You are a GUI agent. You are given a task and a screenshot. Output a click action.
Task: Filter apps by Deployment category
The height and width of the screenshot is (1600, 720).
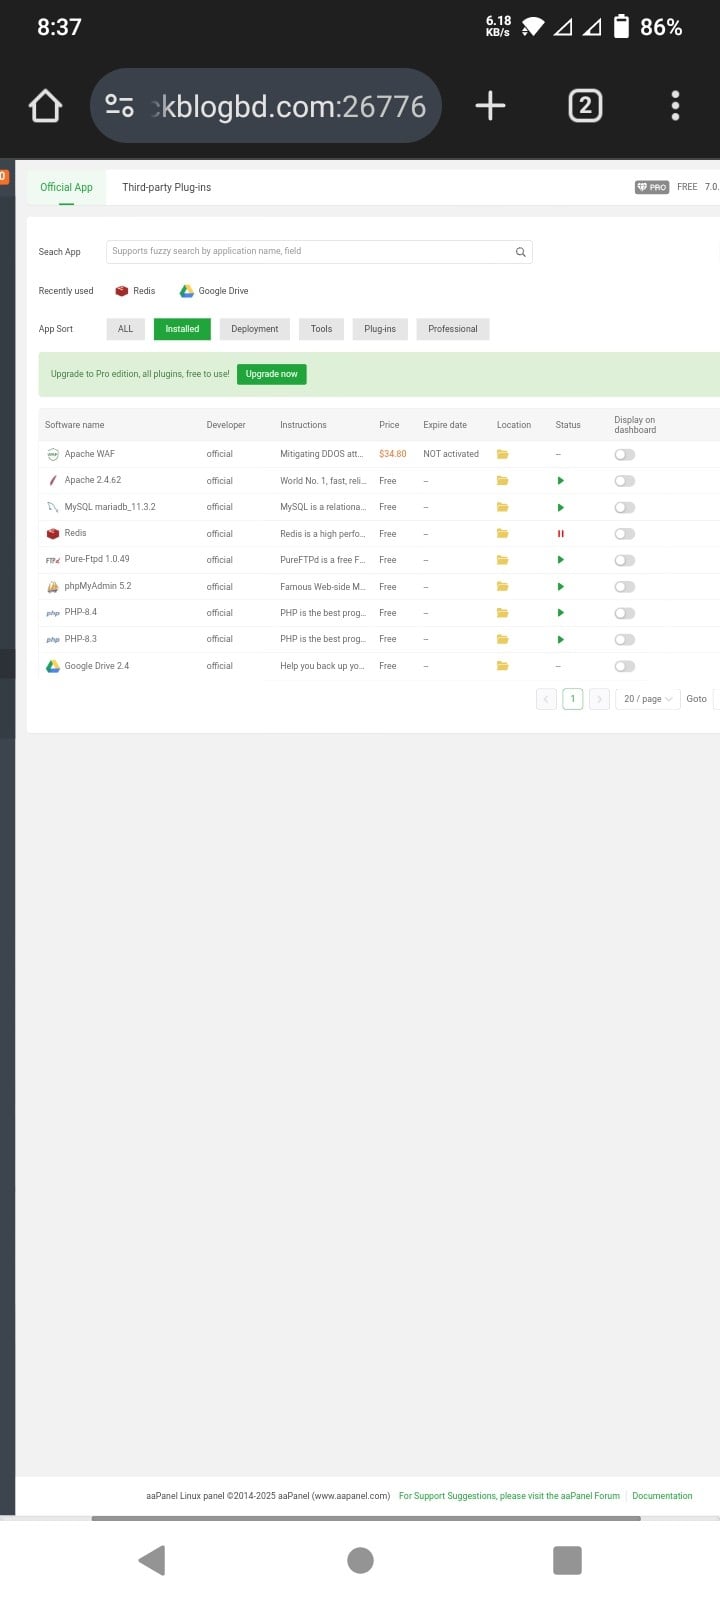click(255, 329)
